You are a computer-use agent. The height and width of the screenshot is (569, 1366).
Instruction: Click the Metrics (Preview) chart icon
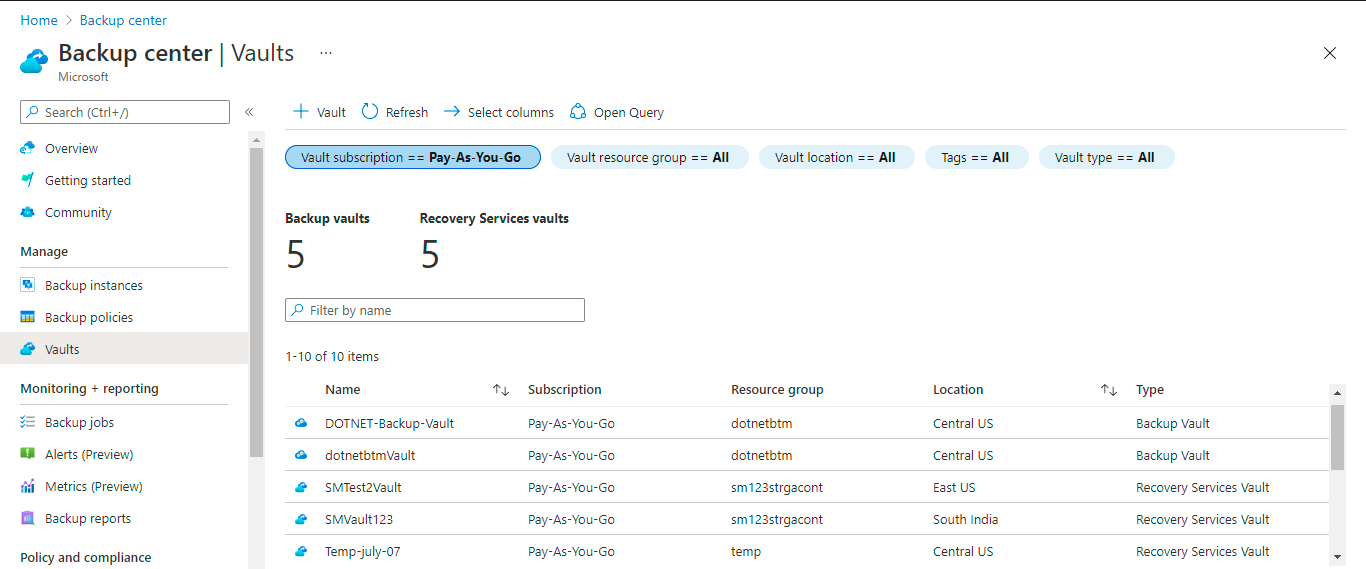28,486
